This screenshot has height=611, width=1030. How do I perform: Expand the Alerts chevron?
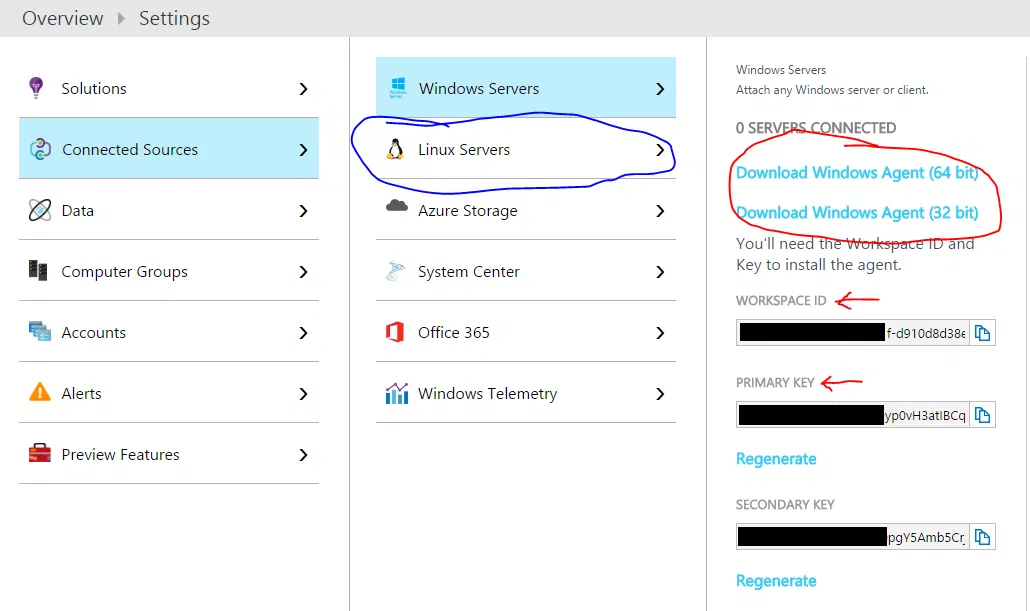pyautogui.click(x=303, y=394)
